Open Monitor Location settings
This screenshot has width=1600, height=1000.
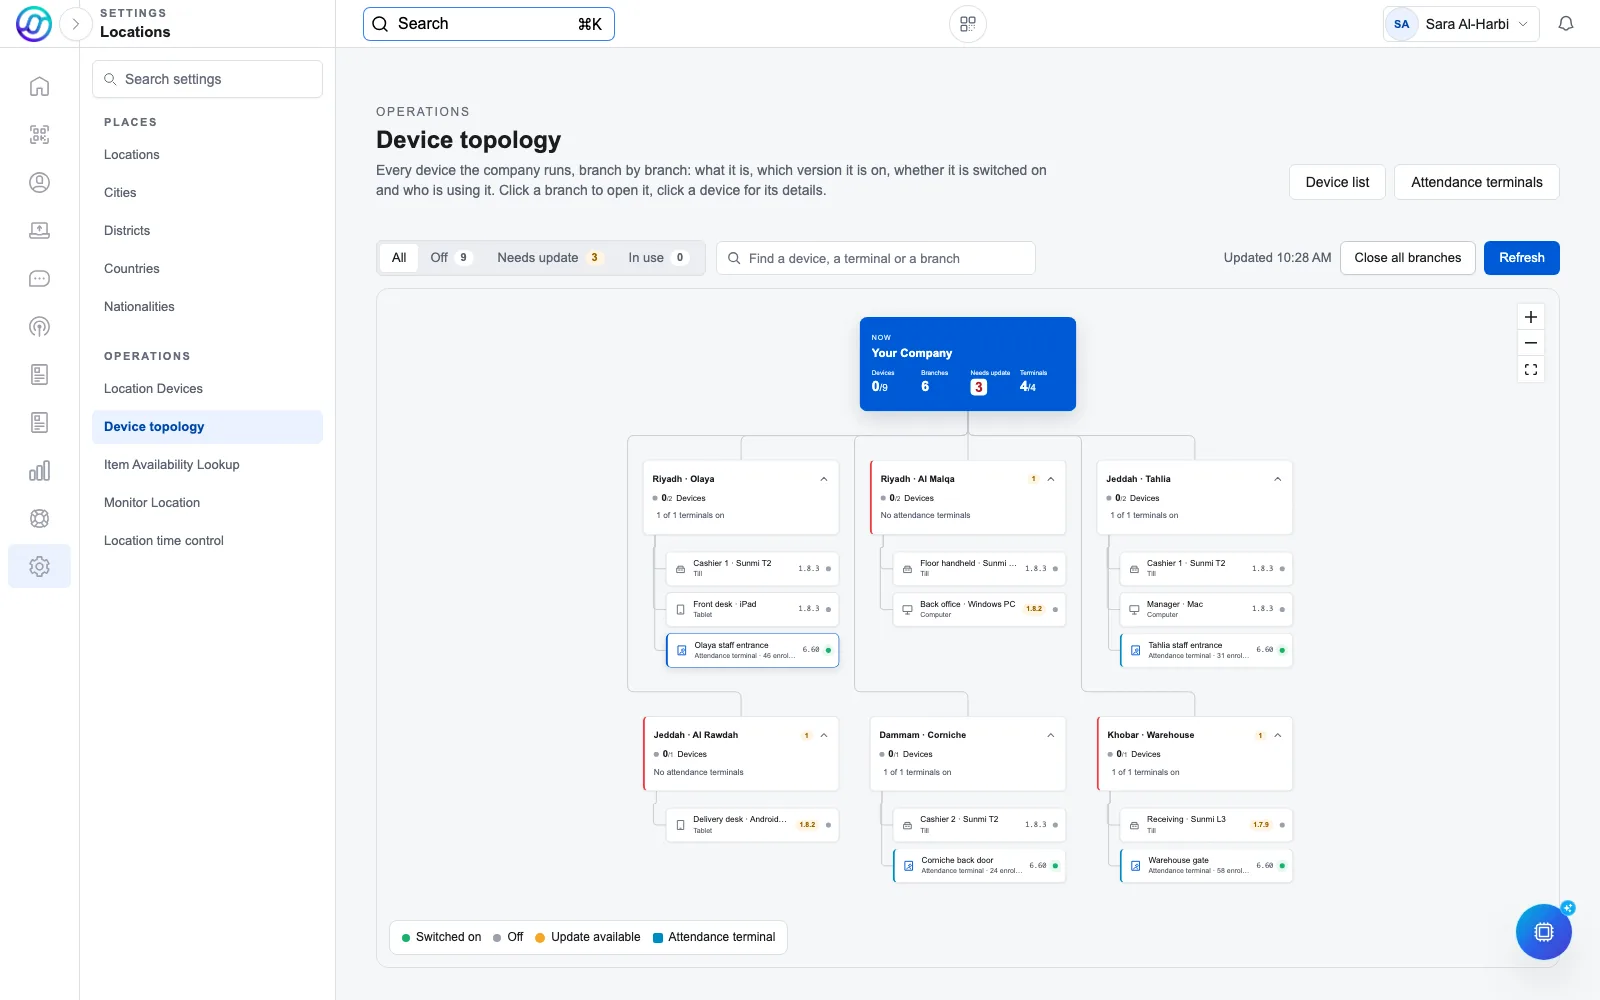pos(207,502)
